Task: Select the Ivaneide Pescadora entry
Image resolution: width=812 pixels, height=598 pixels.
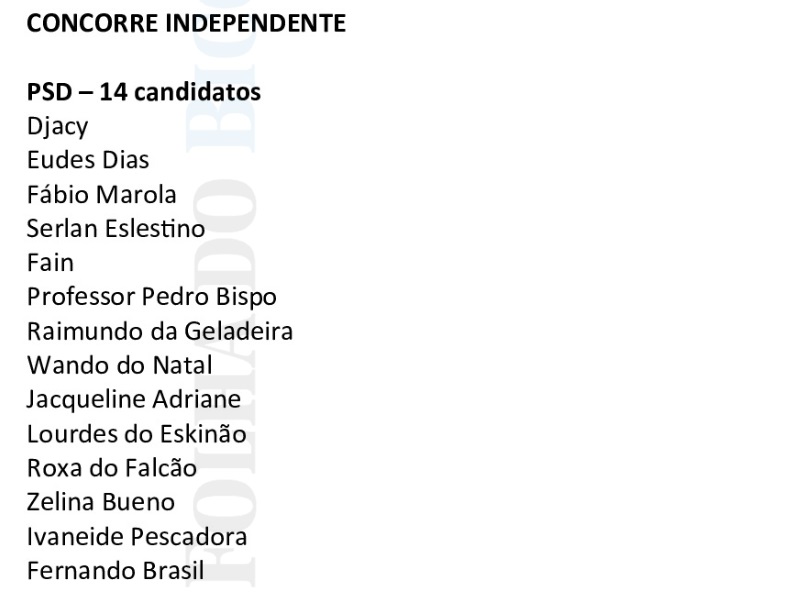Action: [136, 536]
